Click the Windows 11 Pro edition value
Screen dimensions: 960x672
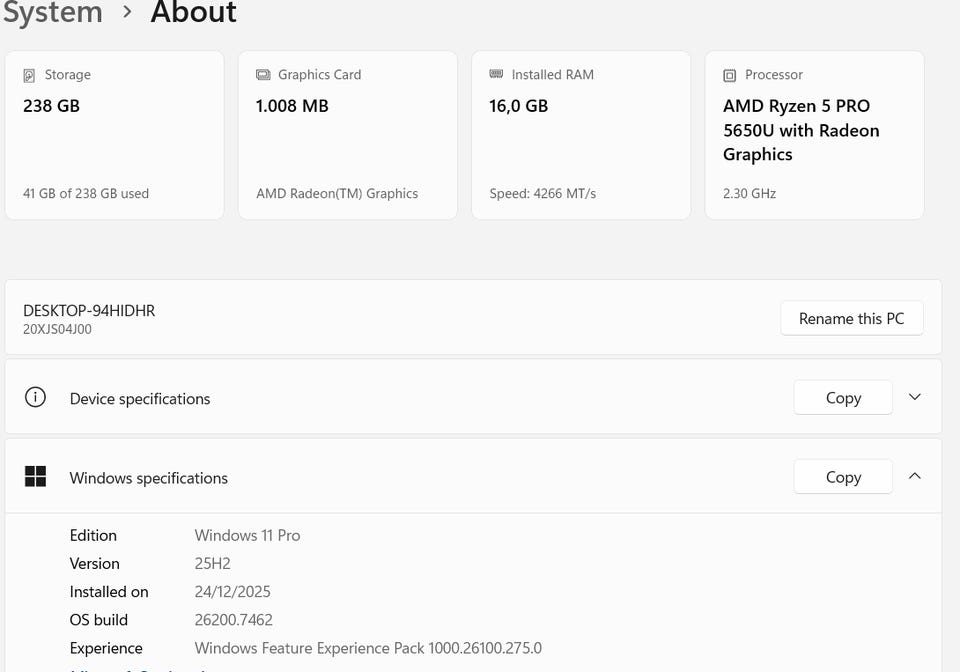(x=247, y=536)
